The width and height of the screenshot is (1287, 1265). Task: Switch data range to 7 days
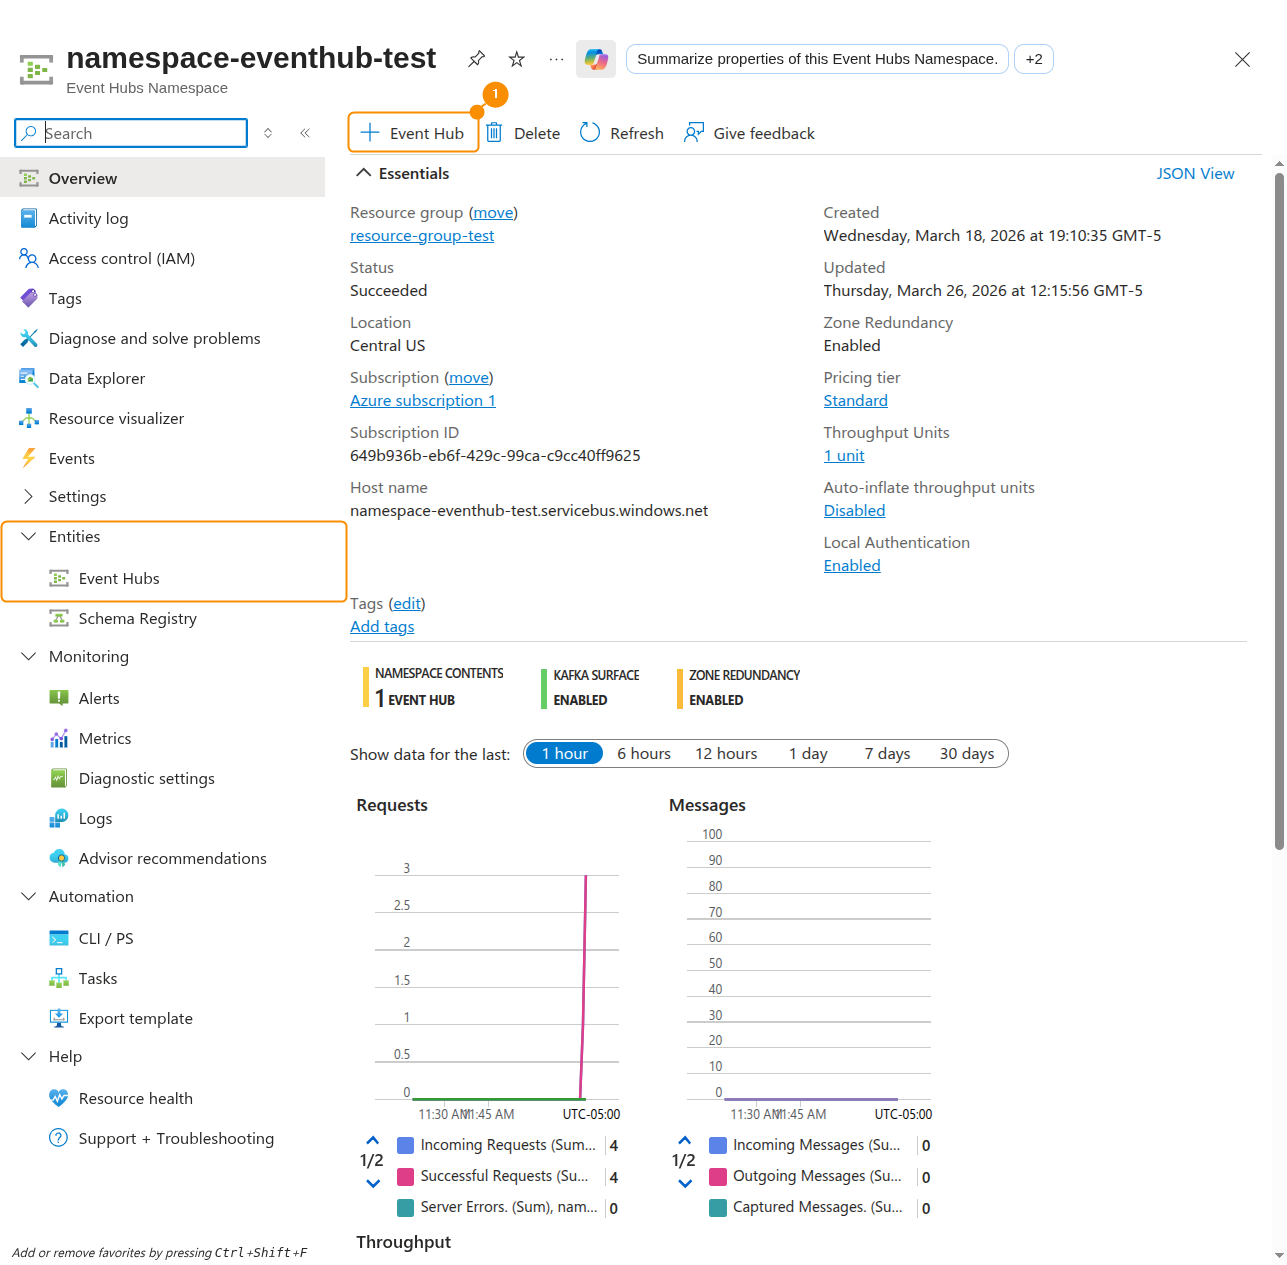coord(887,754)
